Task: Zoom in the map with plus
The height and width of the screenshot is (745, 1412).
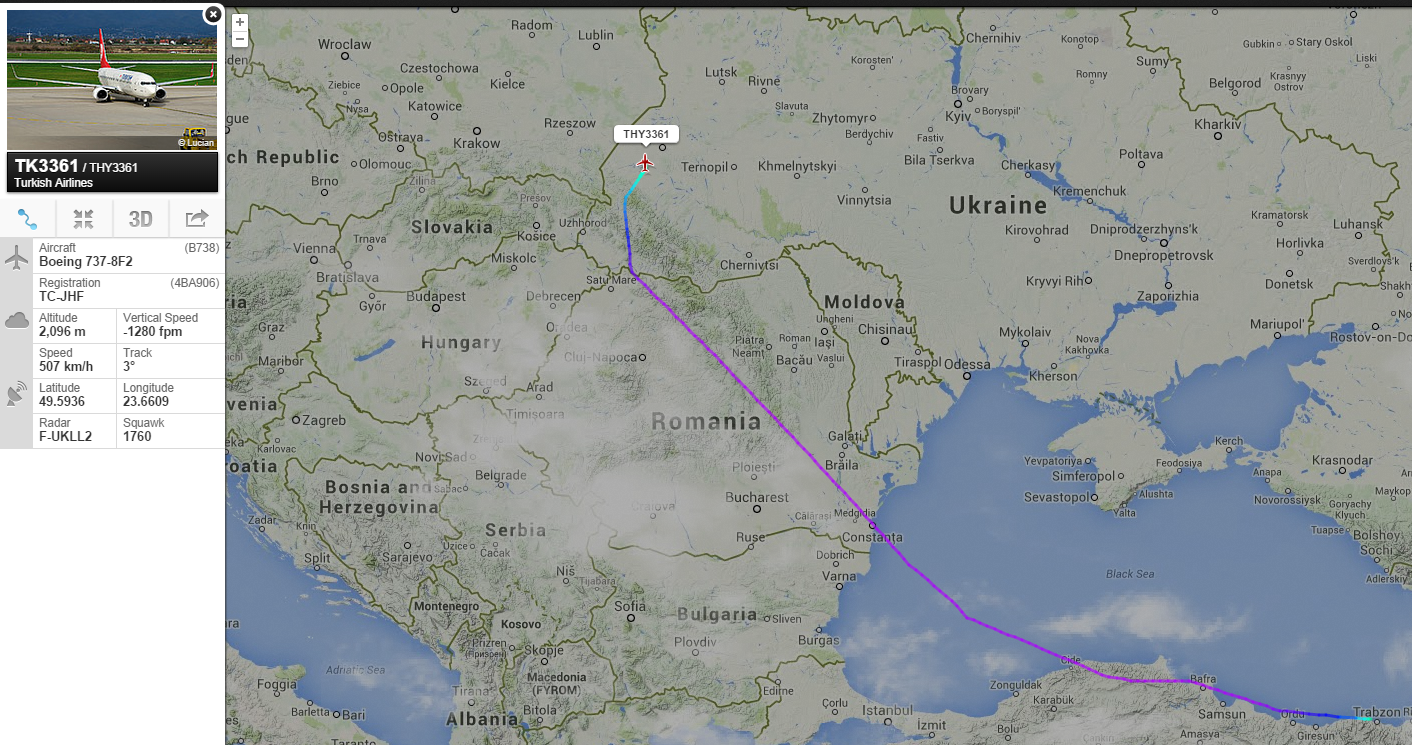Action: (x=240, y=22)
